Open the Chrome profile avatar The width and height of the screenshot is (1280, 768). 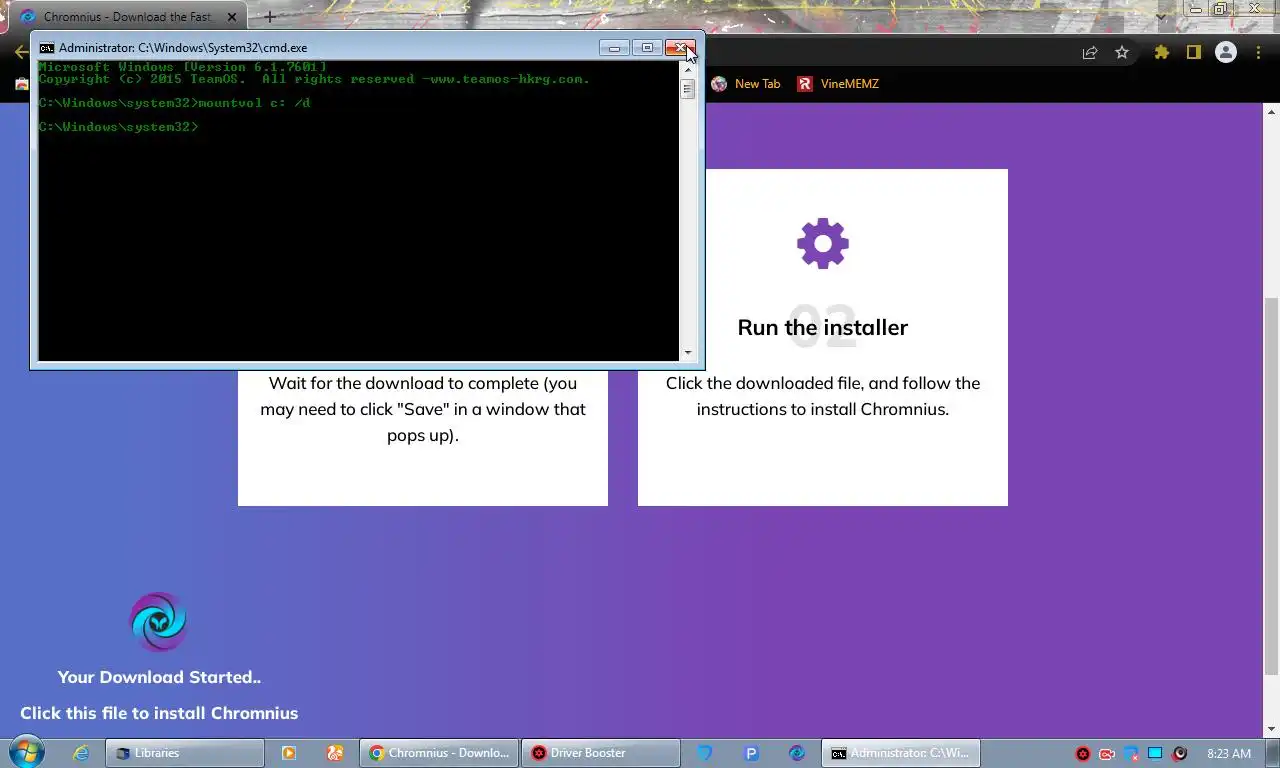1226,53
